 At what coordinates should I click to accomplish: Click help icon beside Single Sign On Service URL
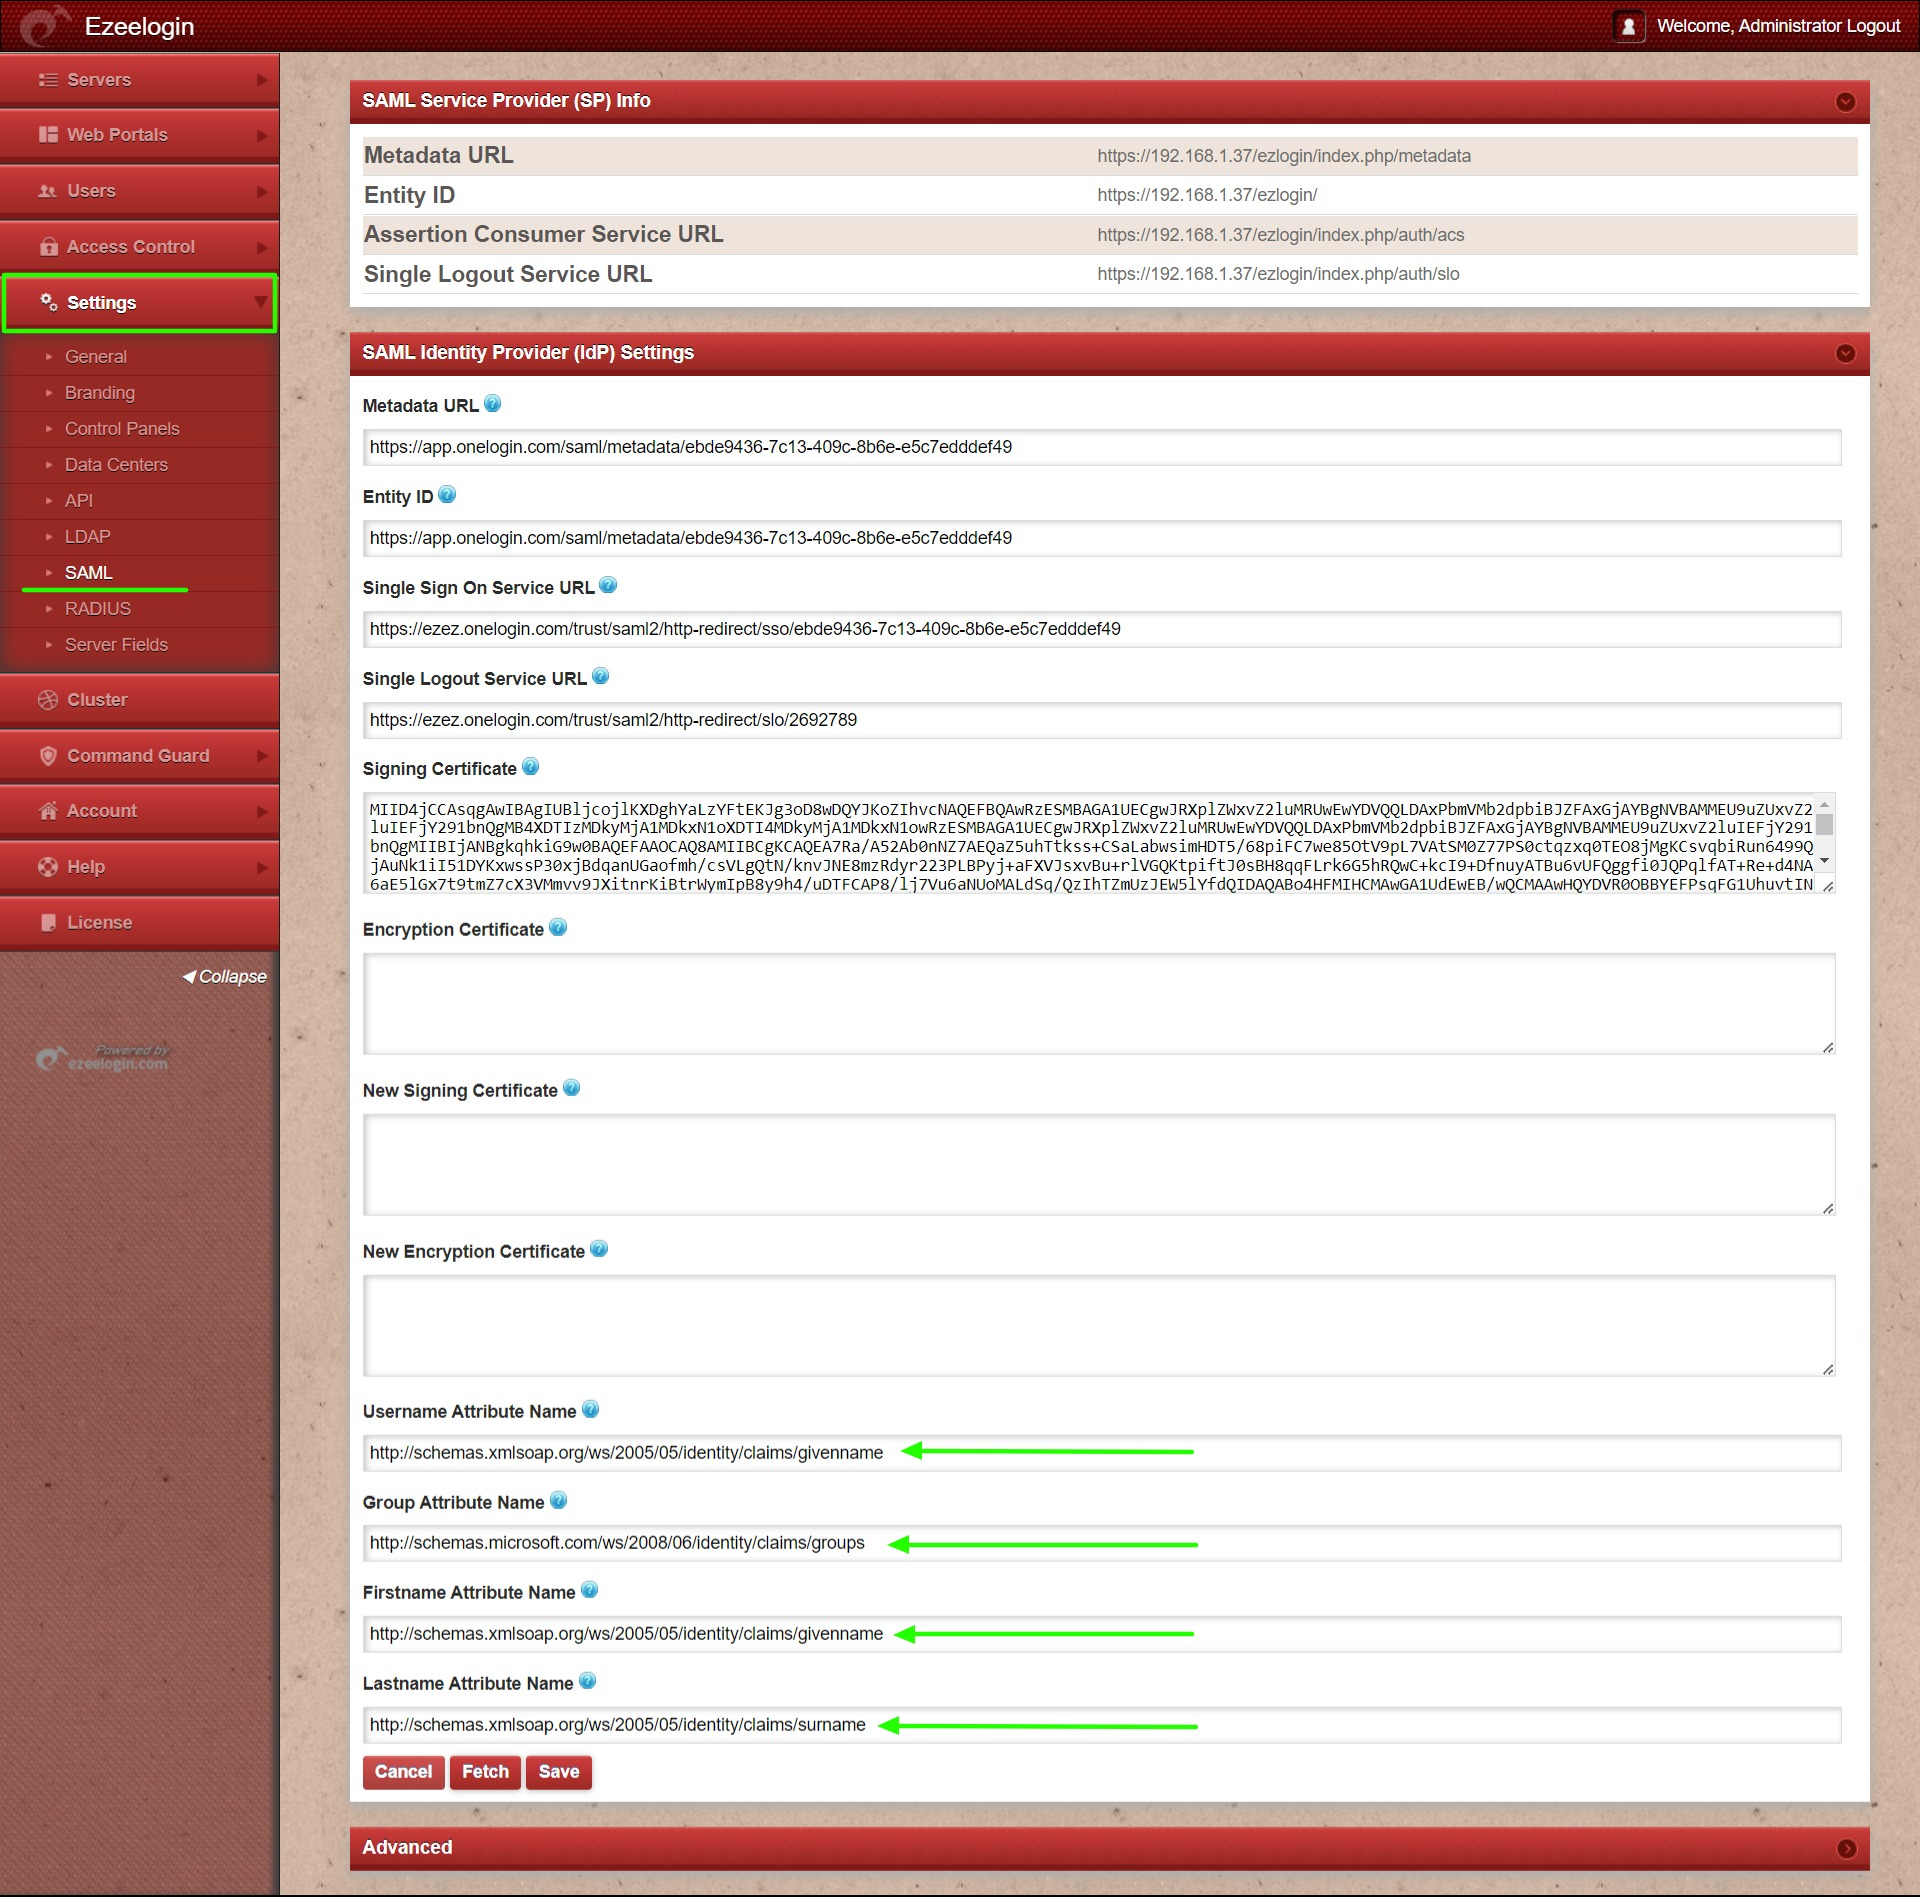(608, 586)
